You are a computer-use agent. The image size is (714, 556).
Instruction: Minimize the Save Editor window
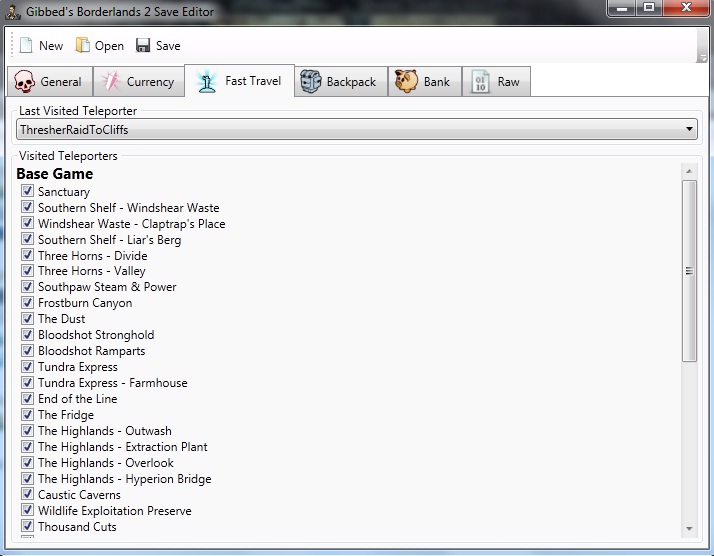tap(622, 8)
